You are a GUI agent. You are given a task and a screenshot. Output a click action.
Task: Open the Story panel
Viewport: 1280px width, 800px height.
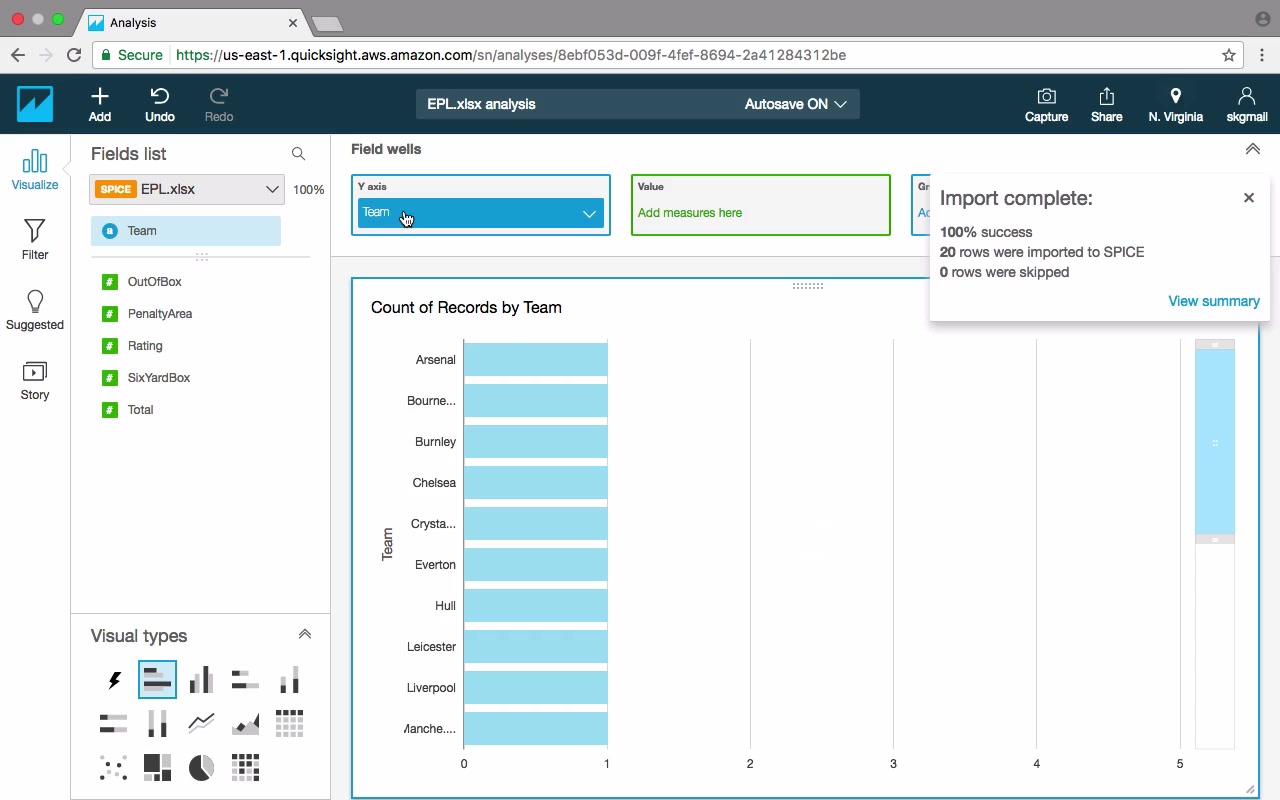pyautogui.click(x=35, y=380)
